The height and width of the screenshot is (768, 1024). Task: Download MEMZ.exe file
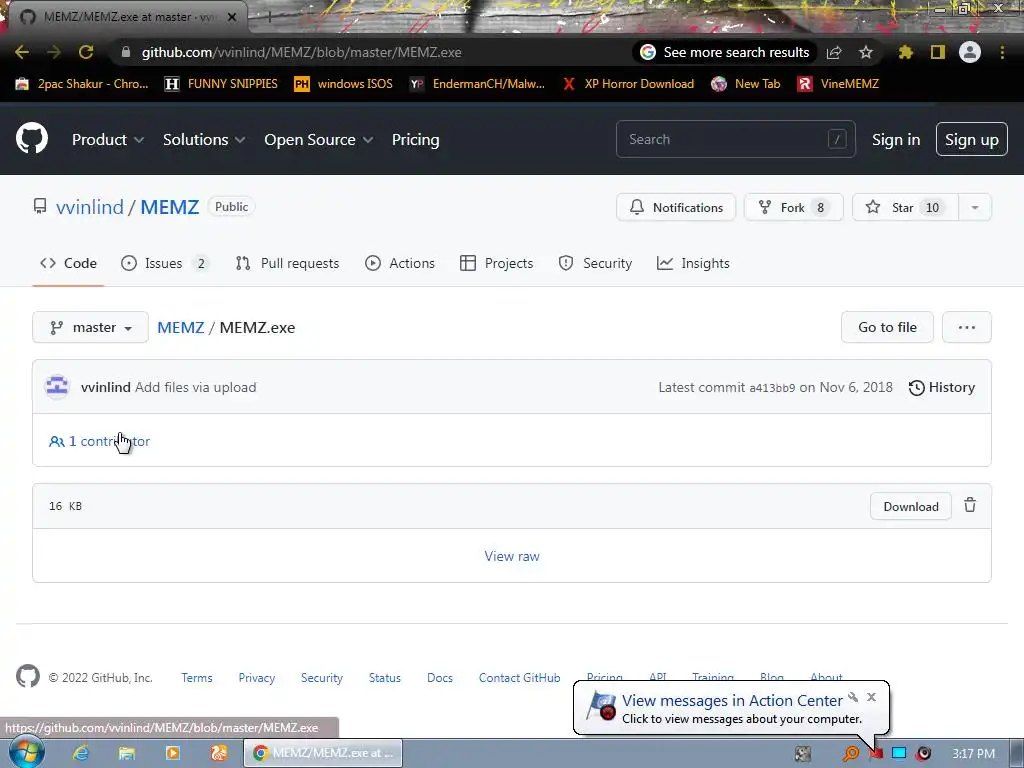(910, 507)
